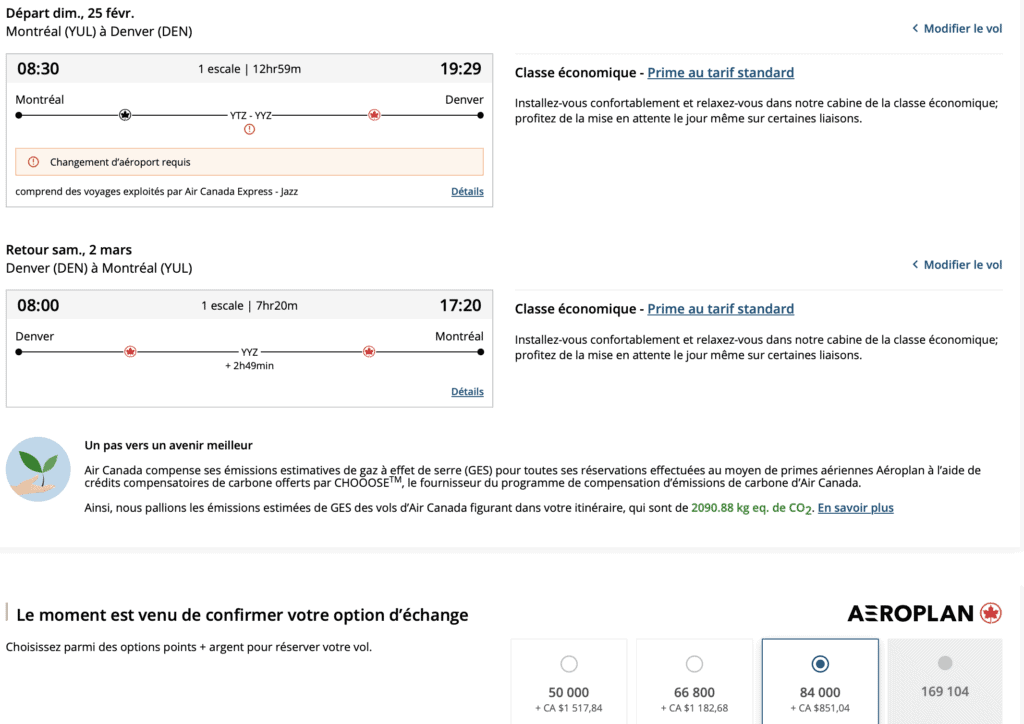Open Détails for the return flight
The image size is (1024, 724).
pyautogui.click(x=467, y=392)
